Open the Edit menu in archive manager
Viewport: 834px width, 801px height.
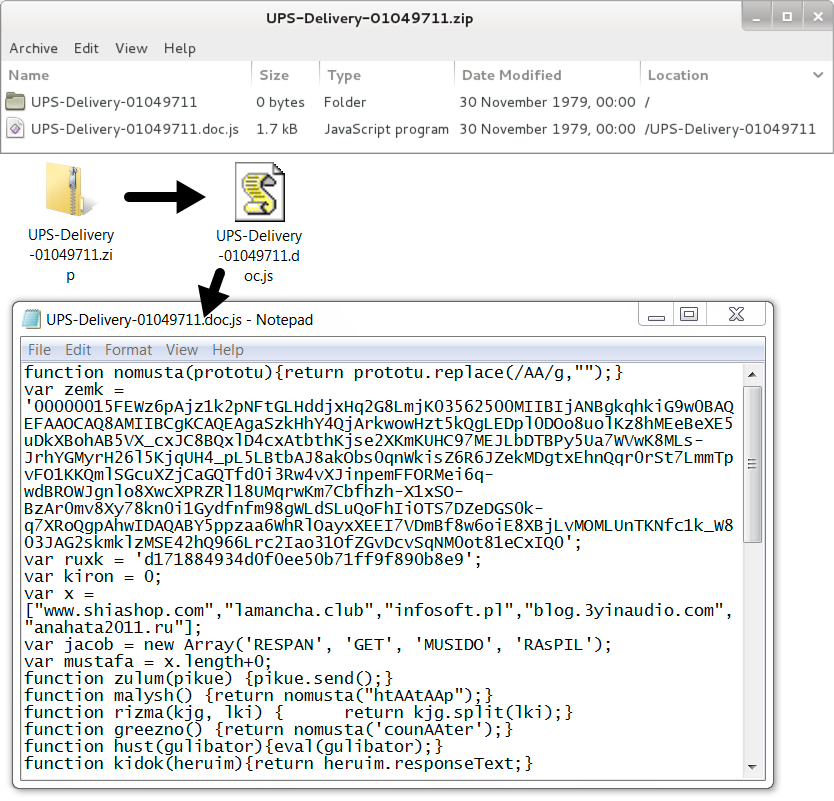(x=86, y=48)
